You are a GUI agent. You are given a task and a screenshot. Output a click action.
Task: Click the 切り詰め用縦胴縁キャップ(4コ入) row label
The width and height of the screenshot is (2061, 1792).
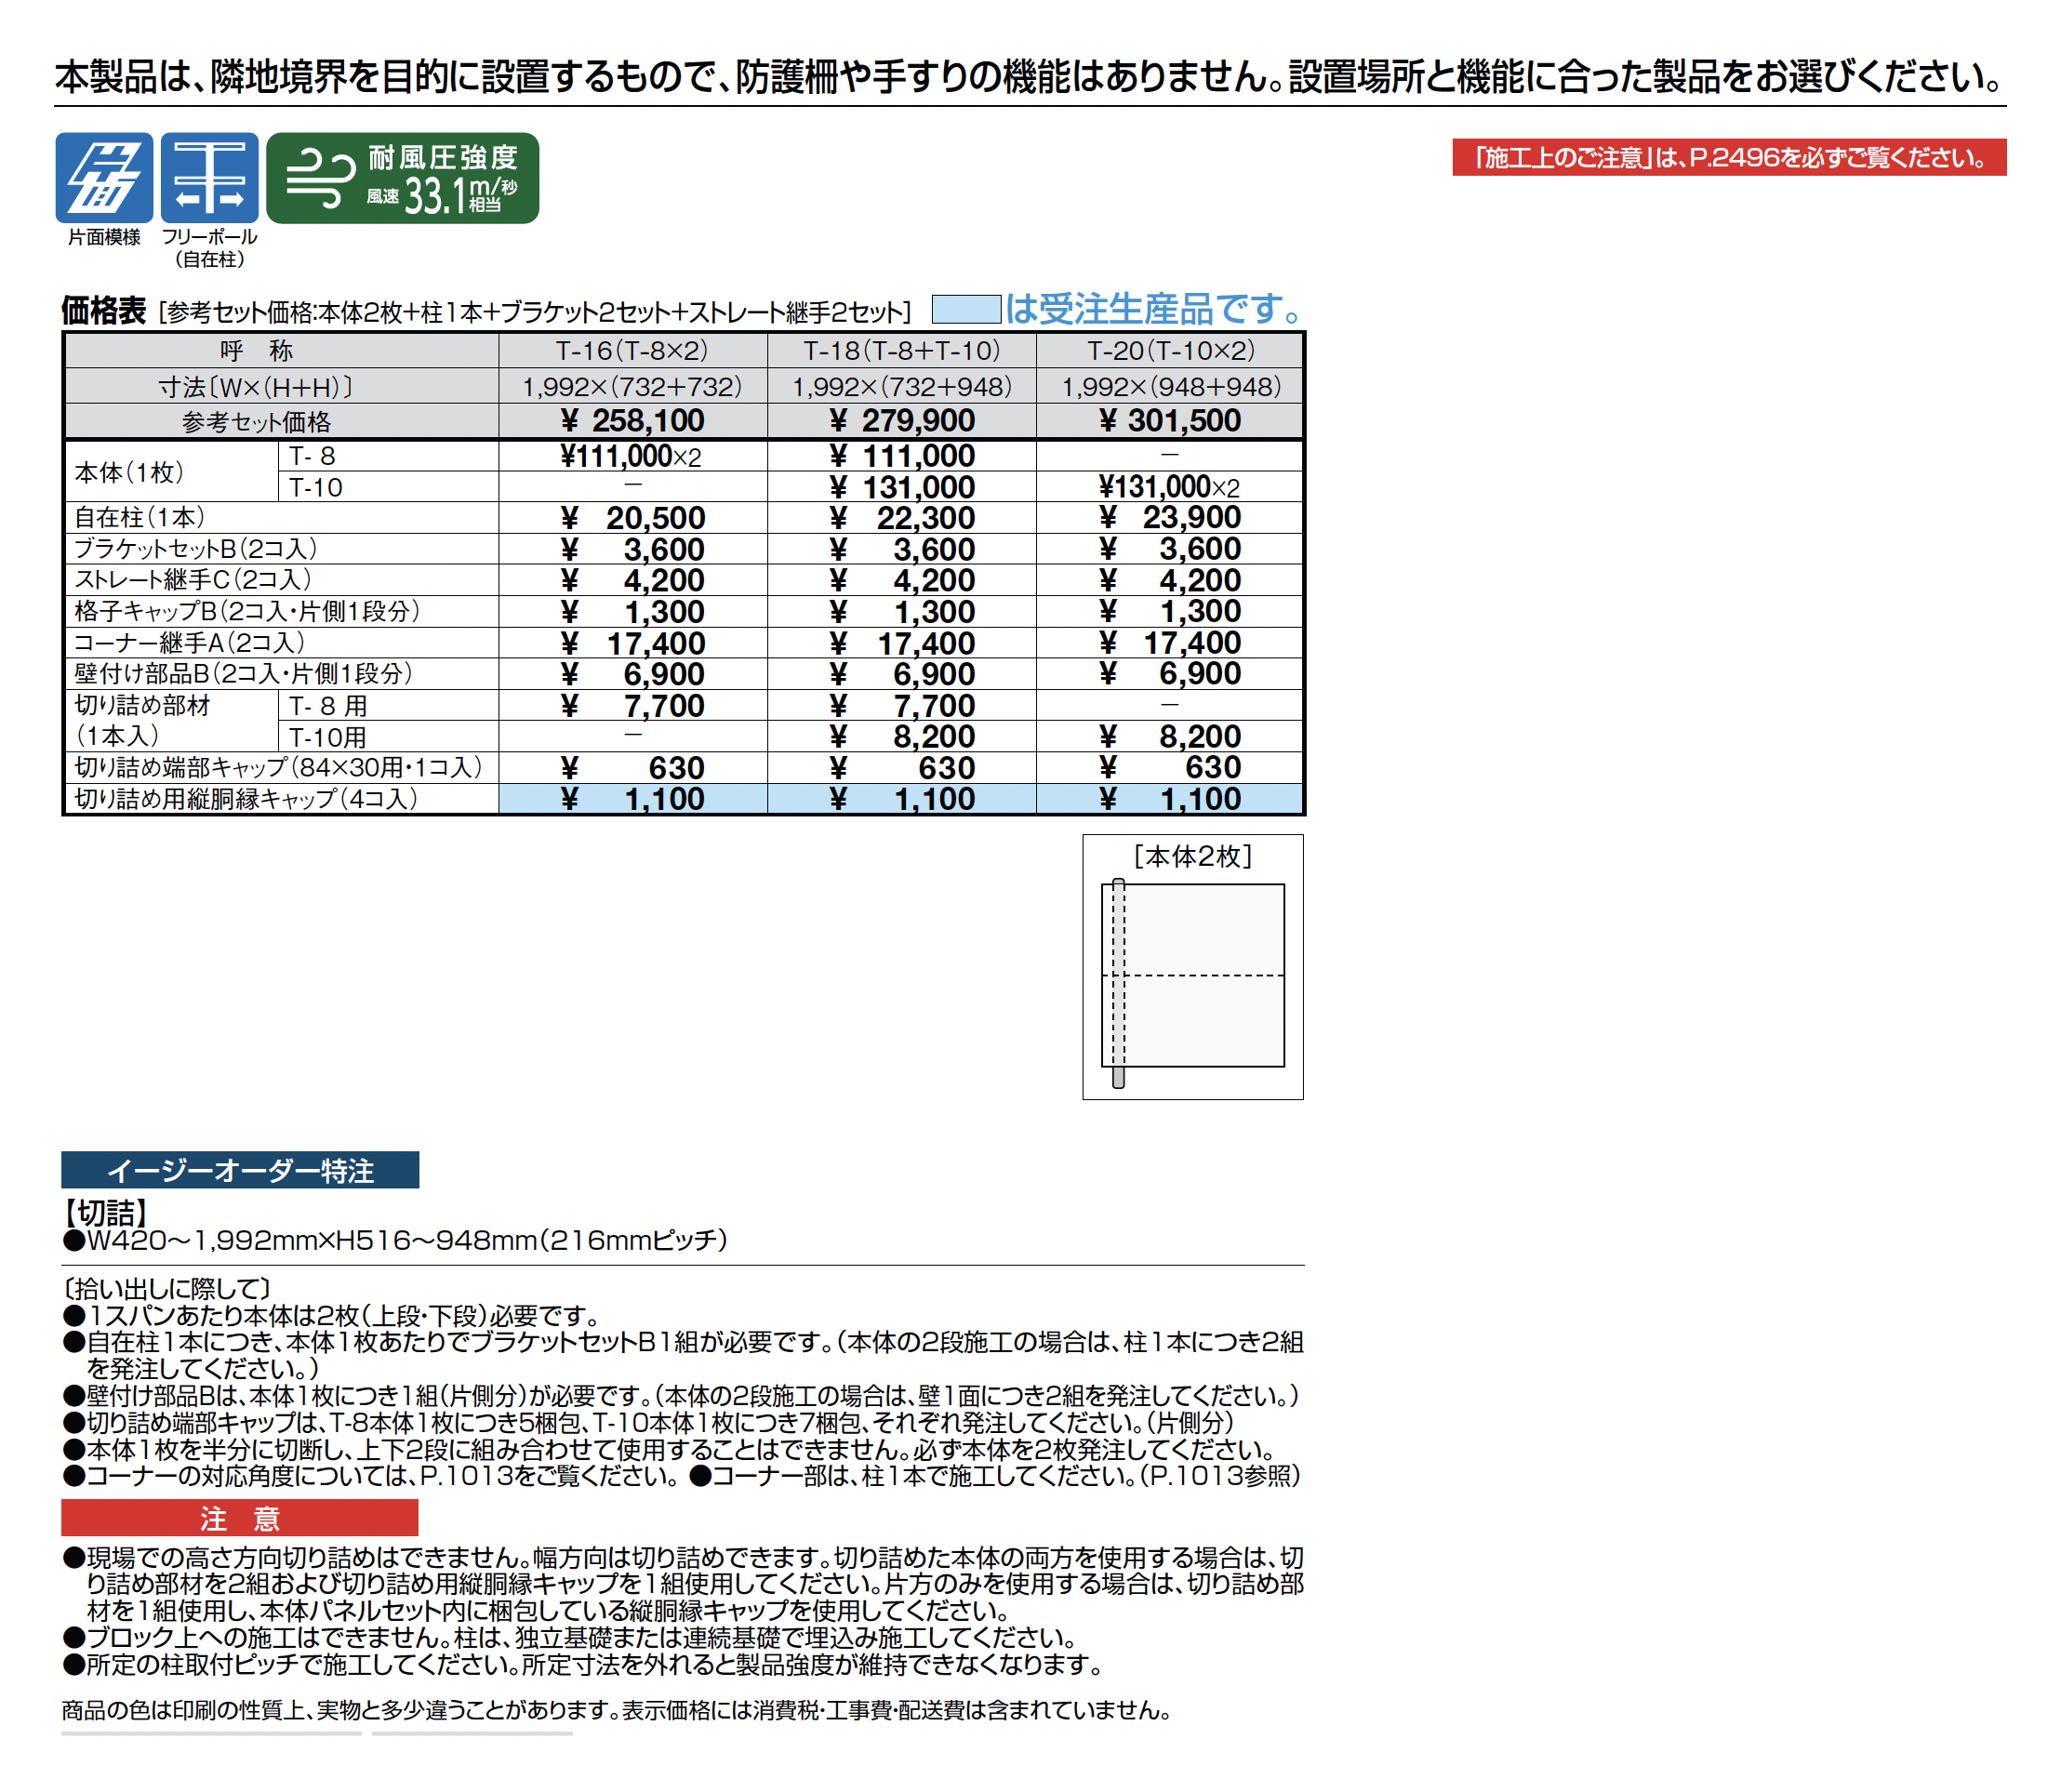(246, 799)
